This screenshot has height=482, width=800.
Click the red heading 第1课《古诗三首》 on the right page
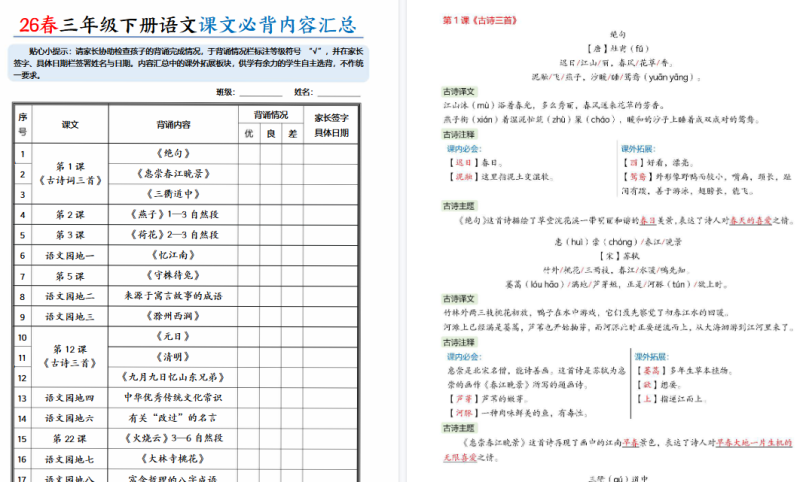pos(480,20)
